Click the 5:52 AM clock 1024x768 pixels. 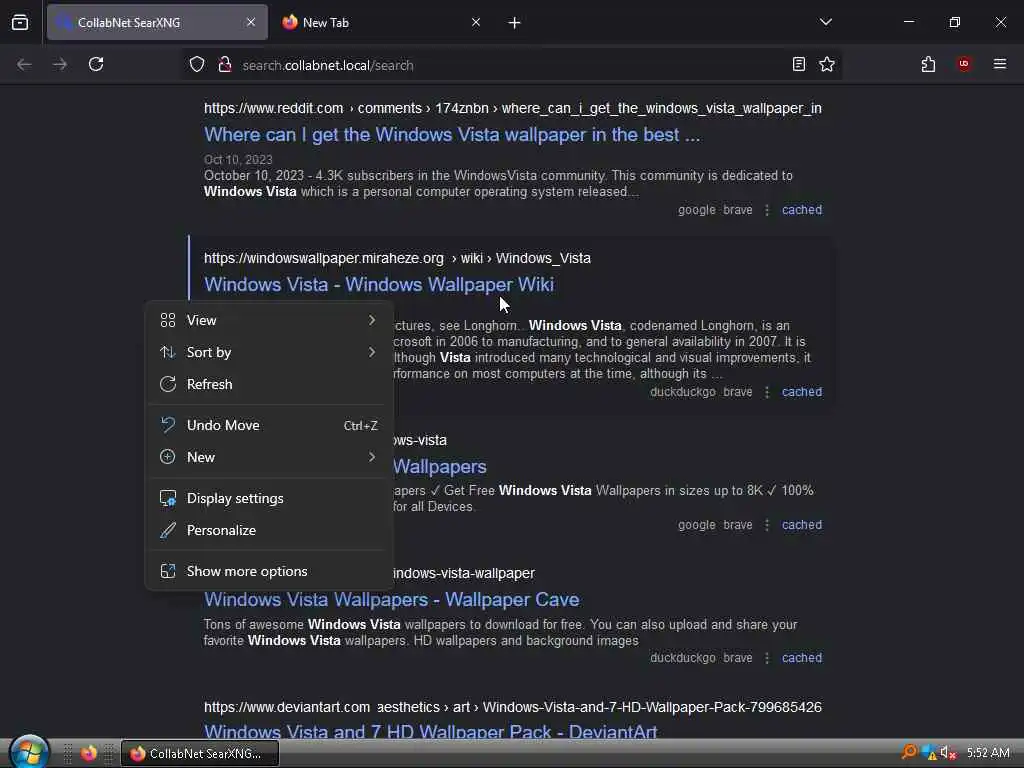pos(988,753)
